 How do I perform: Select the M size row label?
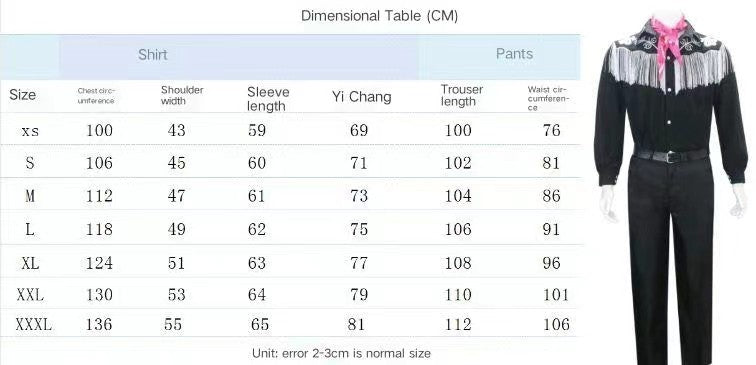pos(30,196)
